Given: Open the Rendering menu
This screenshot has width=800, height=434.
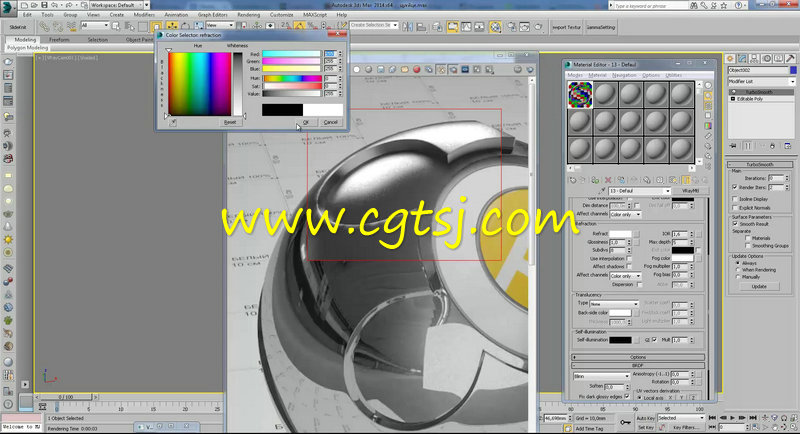Looking at the screenshot, I should pos(248,15).
